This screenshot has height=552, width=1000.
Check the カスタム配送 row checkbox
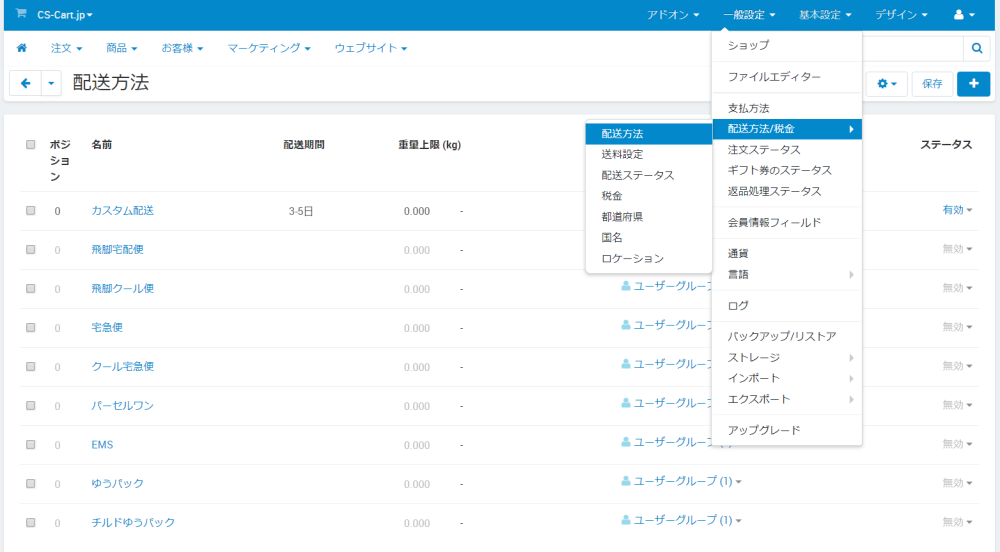point(31,210)
